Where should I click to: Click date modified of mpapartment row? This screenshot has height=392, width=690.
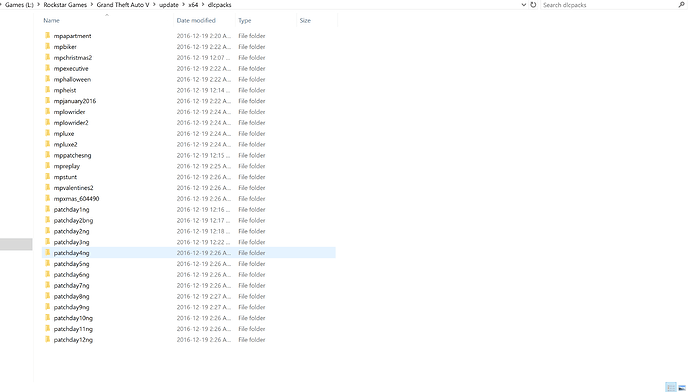204,36
